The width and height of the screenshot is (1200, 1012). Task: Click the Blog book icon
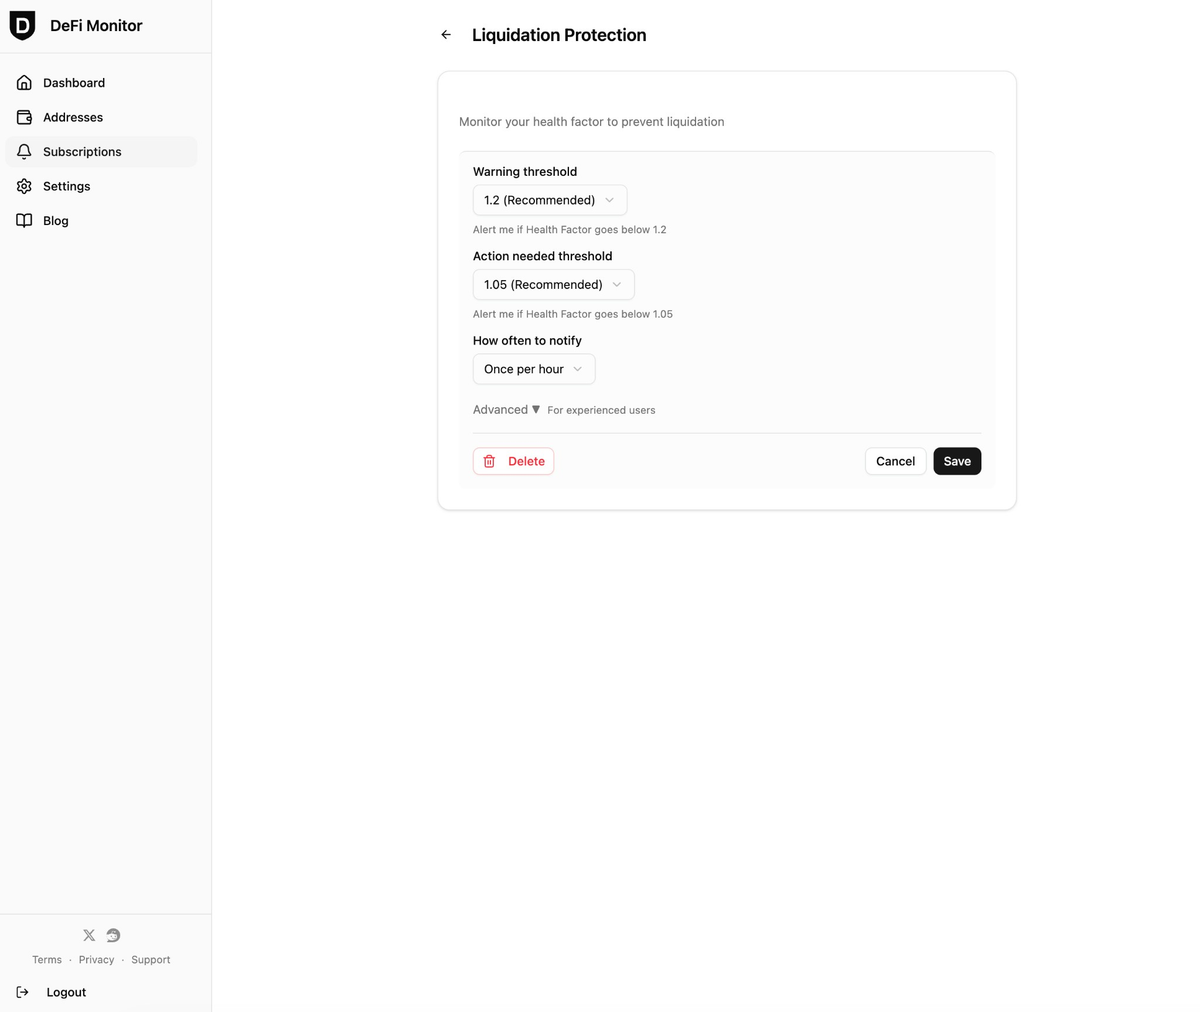point(24,220)
